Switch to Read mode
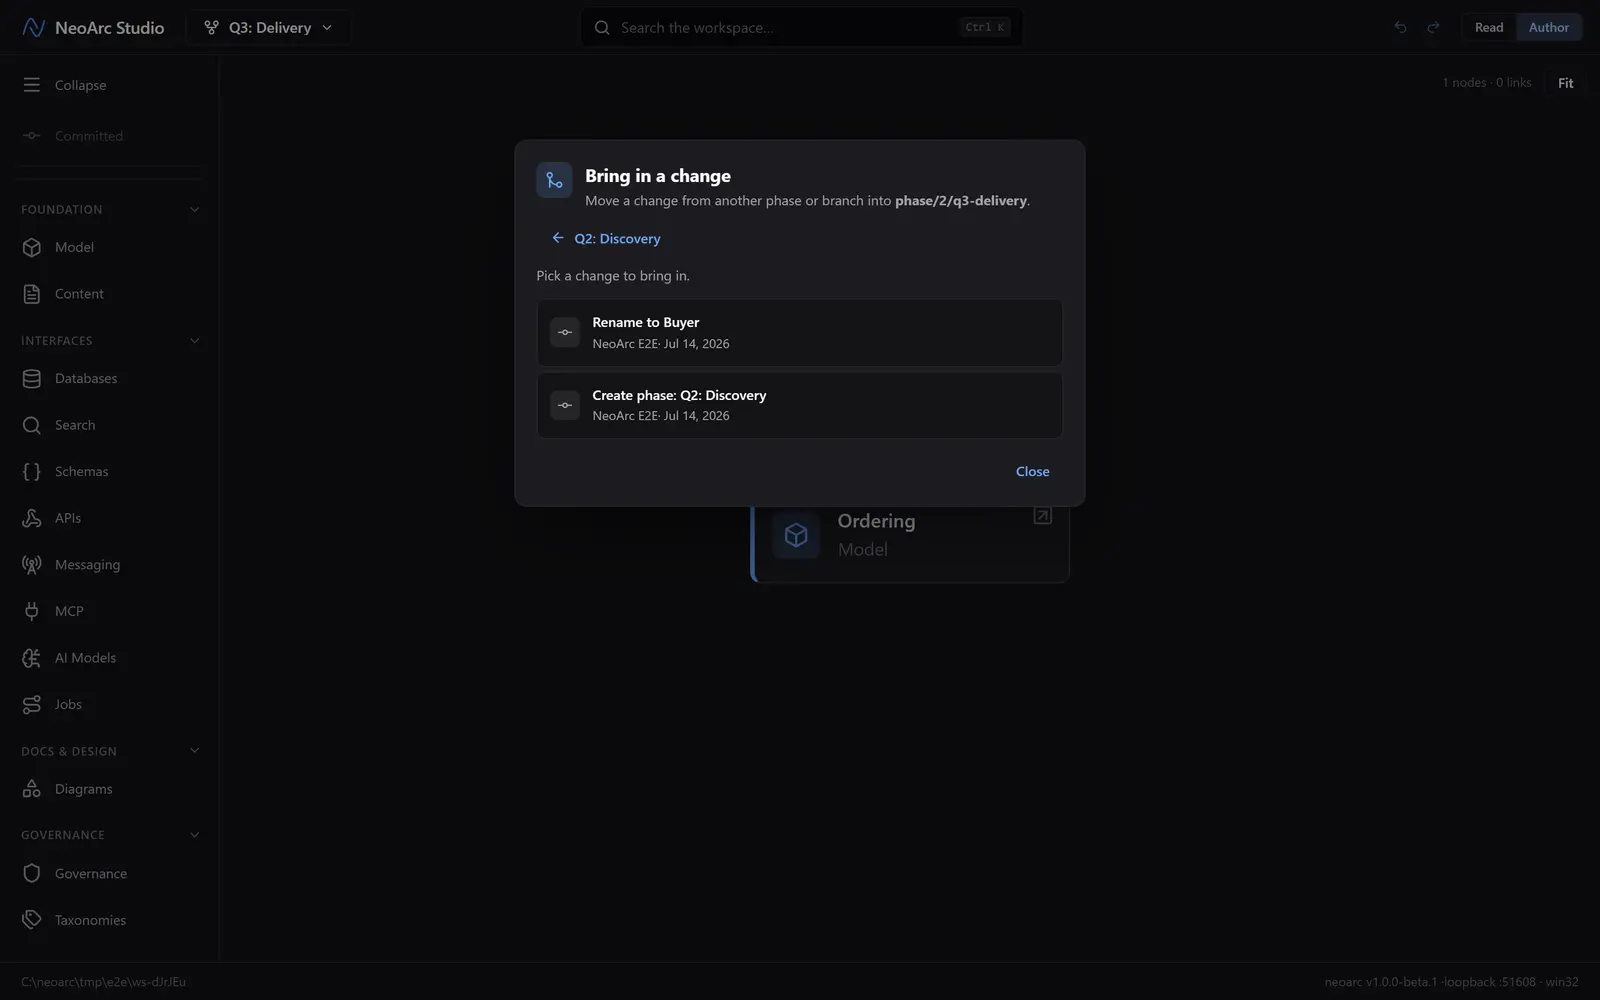This screenshot has height=1000, width=1600. point(1489,27)
